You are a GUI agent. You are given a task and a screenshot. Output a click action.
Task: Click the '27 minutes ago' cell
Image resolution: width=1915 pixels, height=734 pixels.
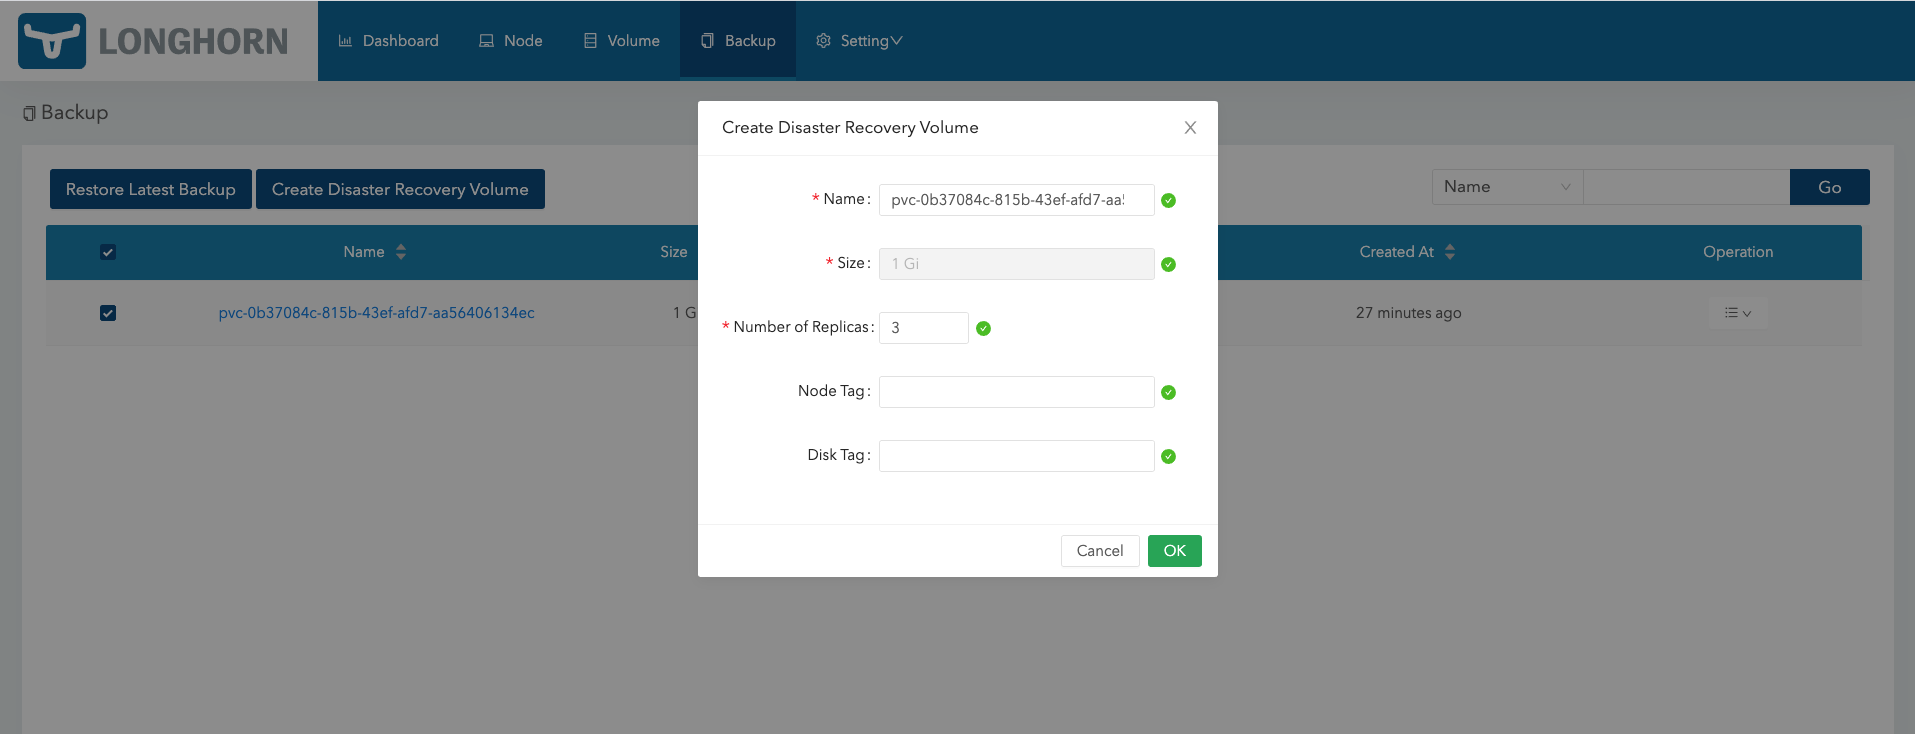pos(1408,313)
